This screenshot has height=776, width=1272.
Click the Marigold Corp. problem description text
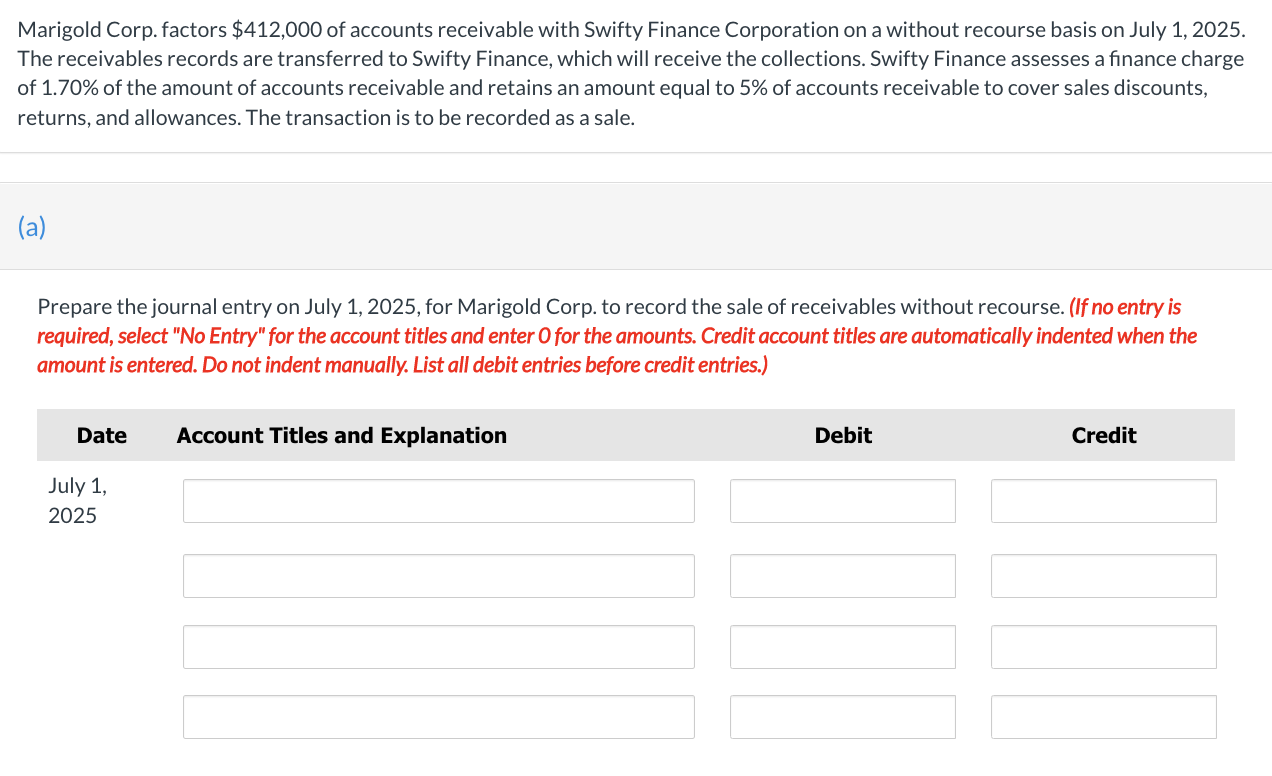[630, 73]
